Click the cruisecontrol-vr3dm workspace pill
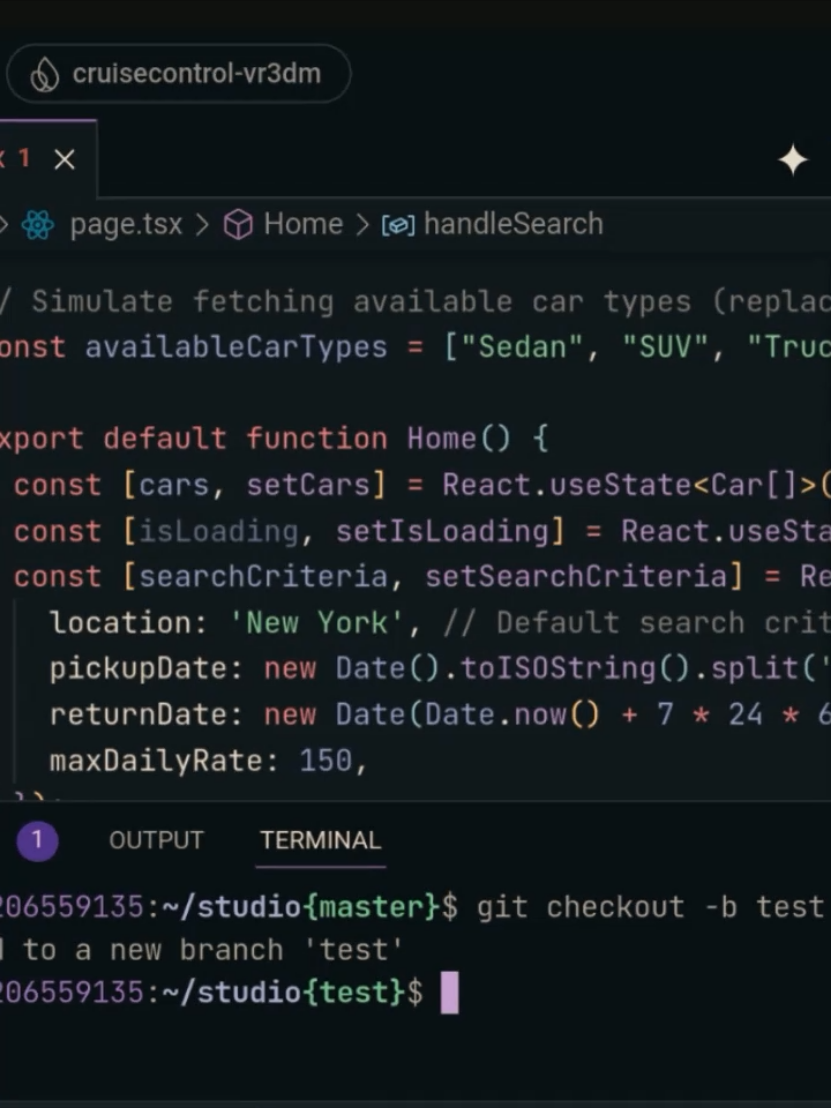This screenshot has height=1108, width=831. [178, 73]
